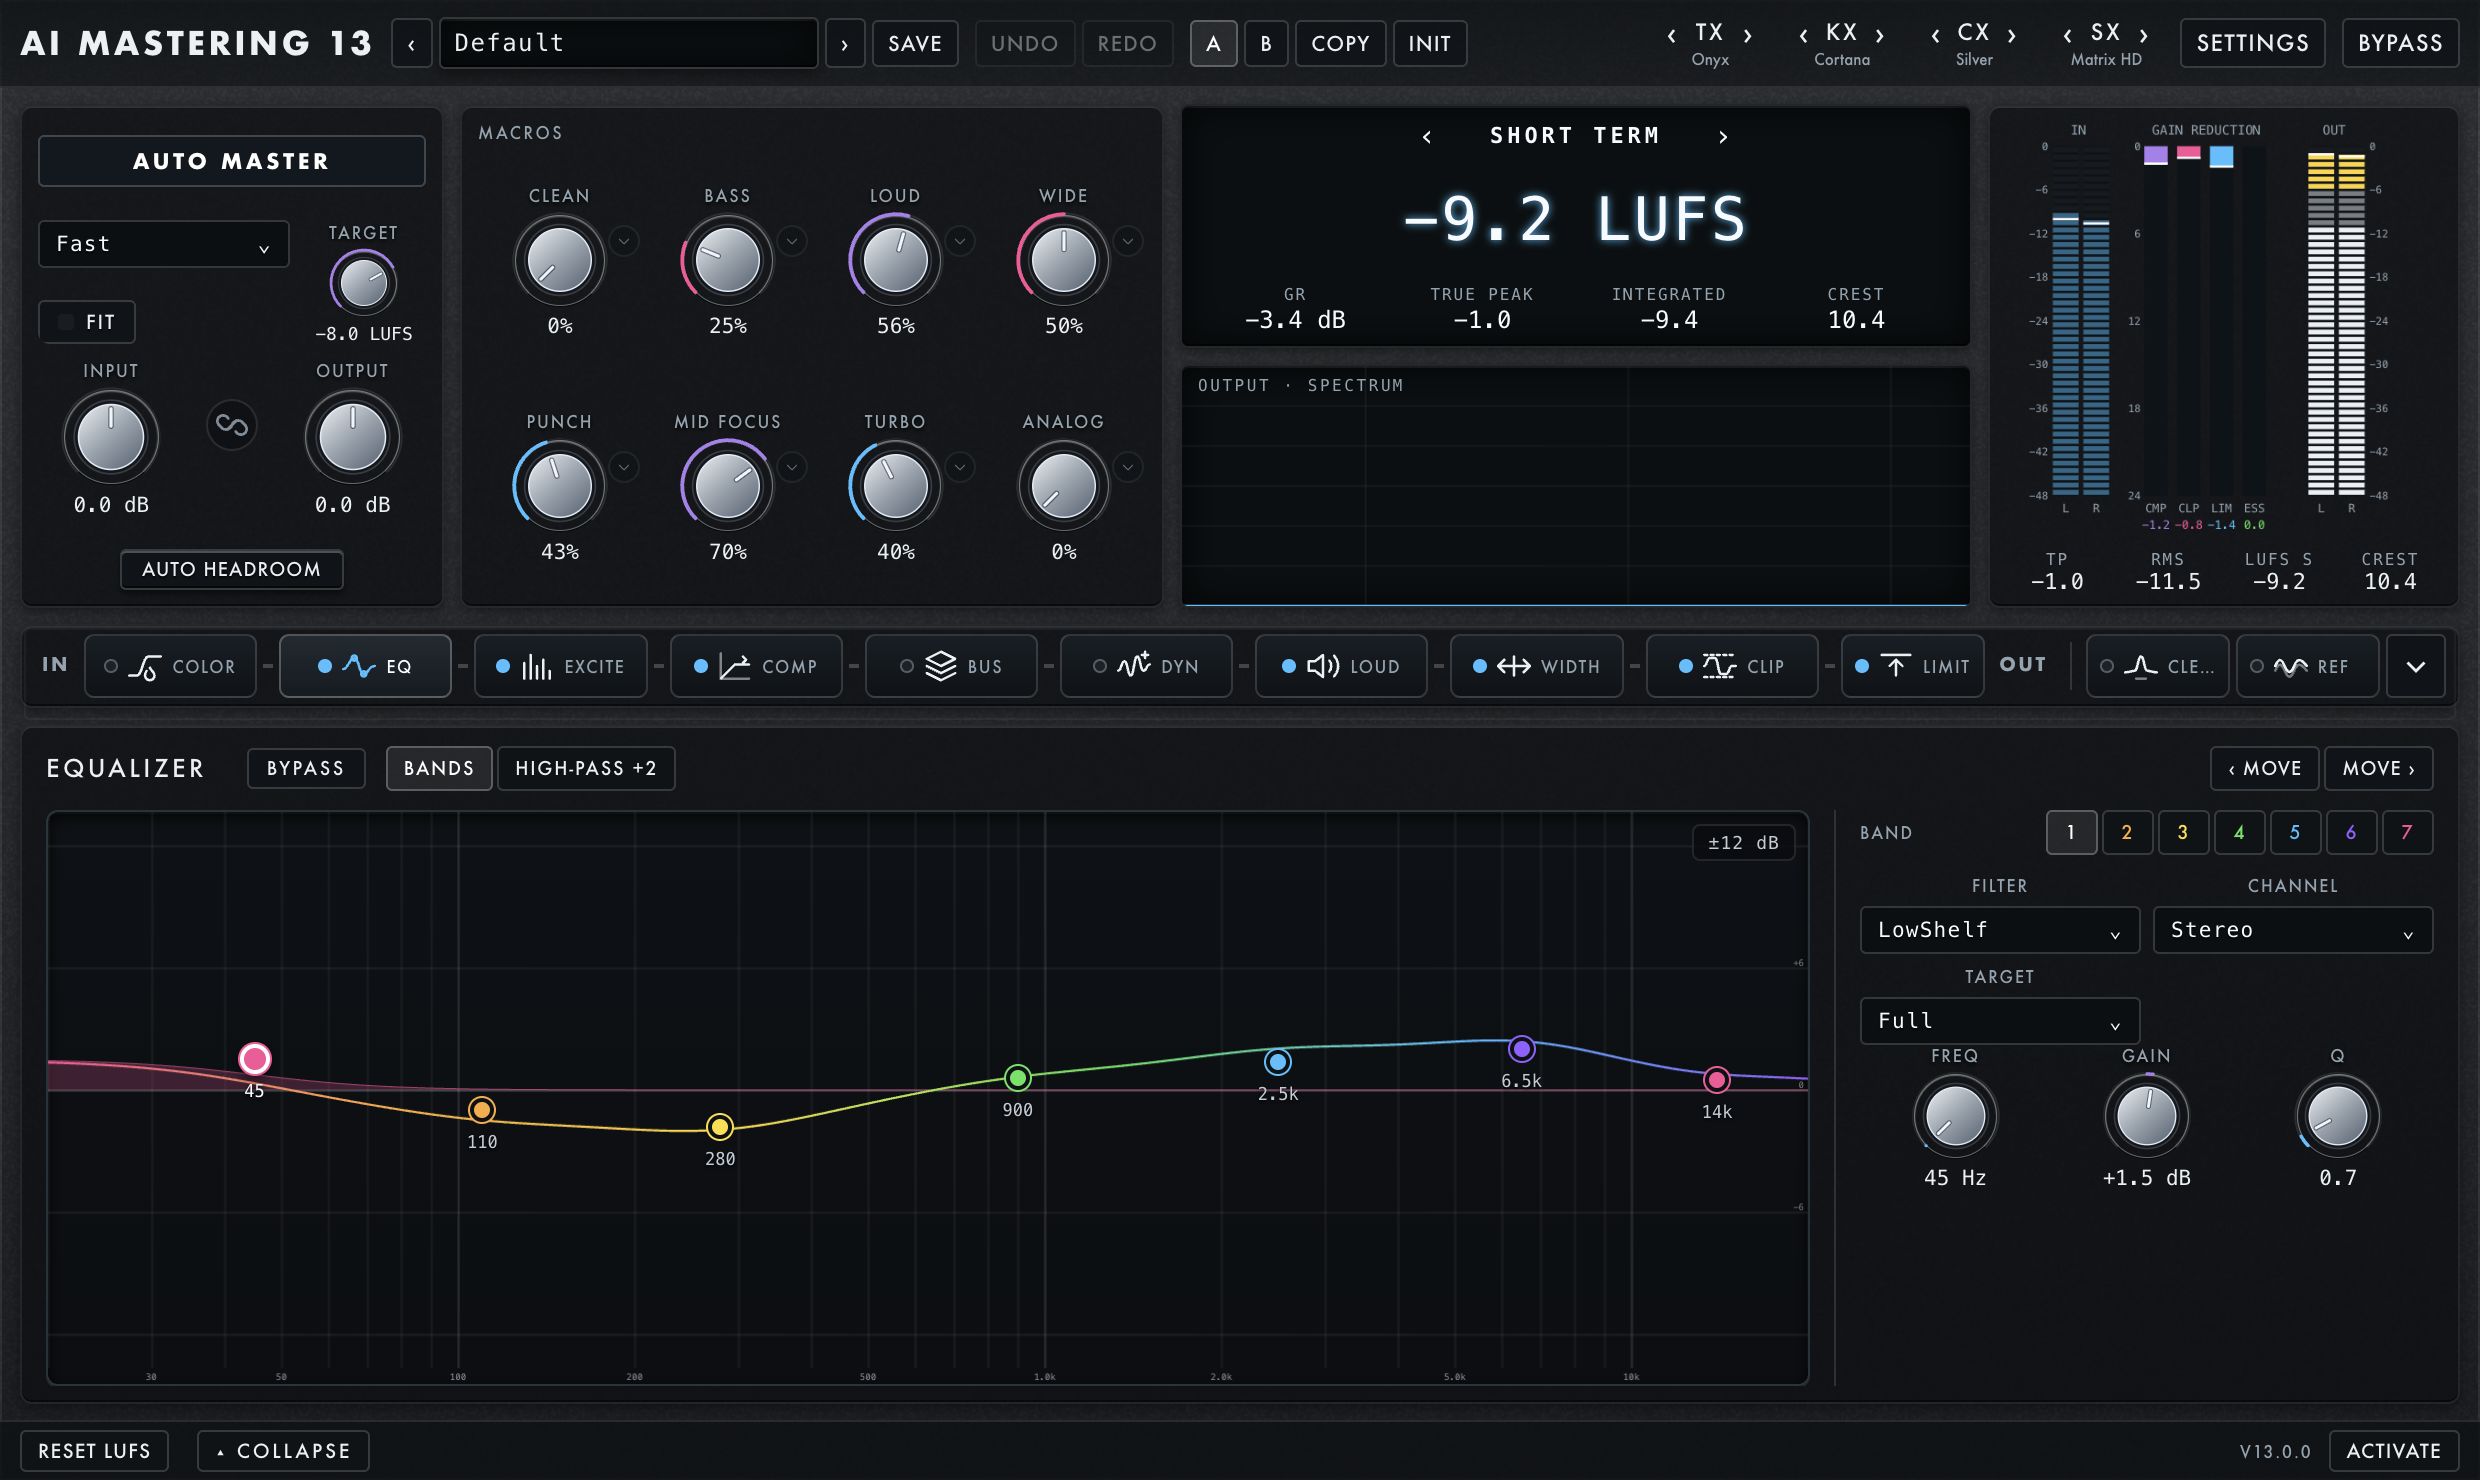Open the Full target dropdown
The width and height of the screenshot is (2480, 1480).
tap(2000, 1021)
